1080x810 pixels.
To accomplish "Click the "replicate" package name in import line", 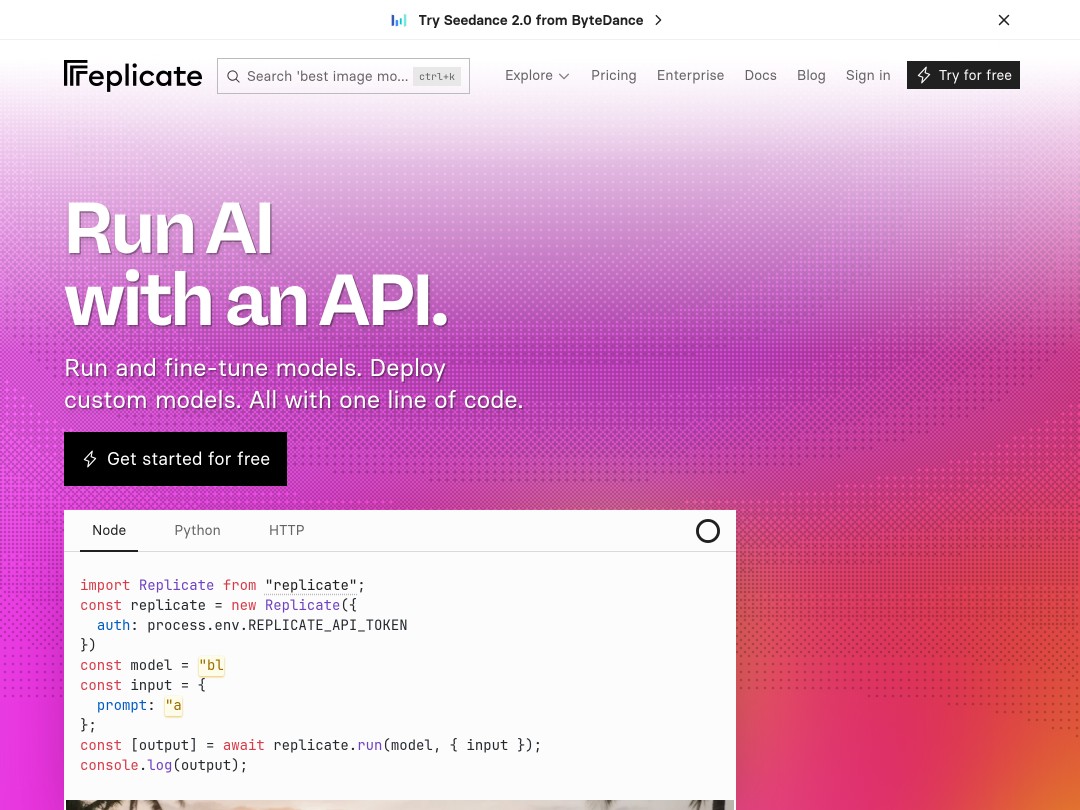I will (x=311, y=585).
